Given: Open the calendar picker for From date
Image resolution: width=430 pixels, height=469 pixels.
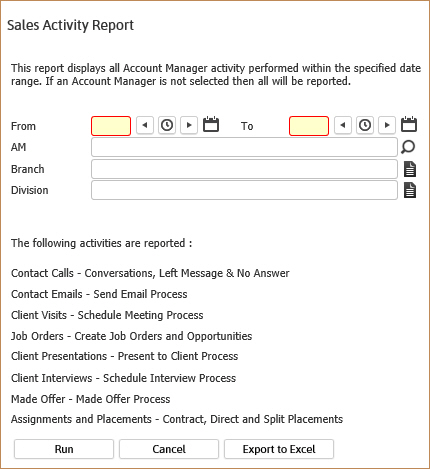Looking at the screenshot, I should 211,124.
